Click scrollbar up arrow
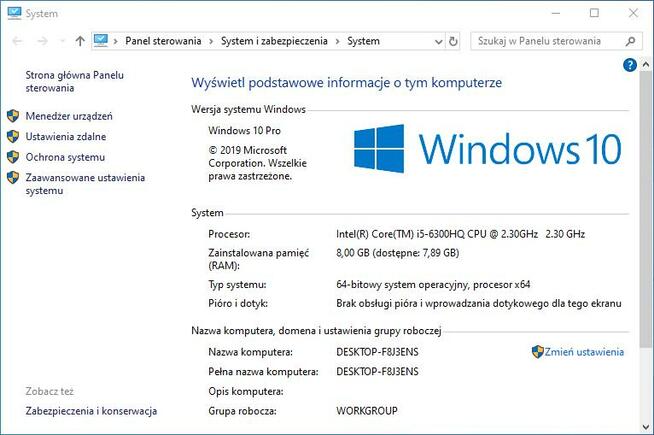This screenshot has height=435, width=654. pyautogui.click(x=646, y=65)
